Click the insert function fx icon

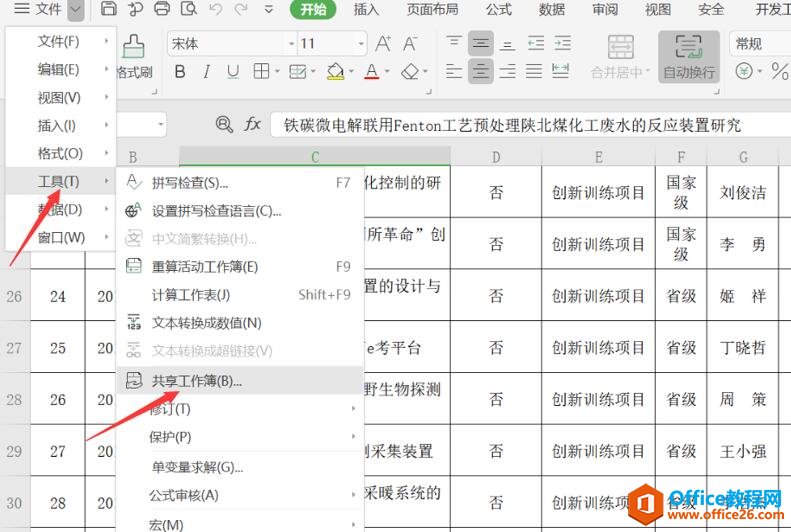pyautogui.click(x=253, y=125)
